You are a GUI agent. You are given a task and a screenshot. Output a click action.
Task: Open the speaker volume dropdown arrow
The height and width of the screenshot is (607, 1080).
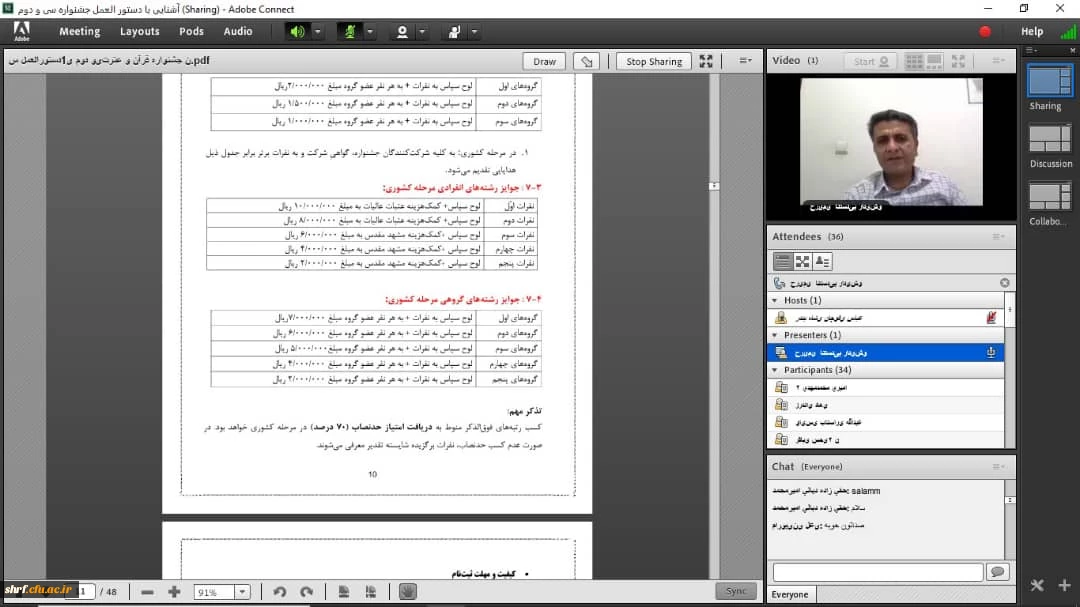318,31
